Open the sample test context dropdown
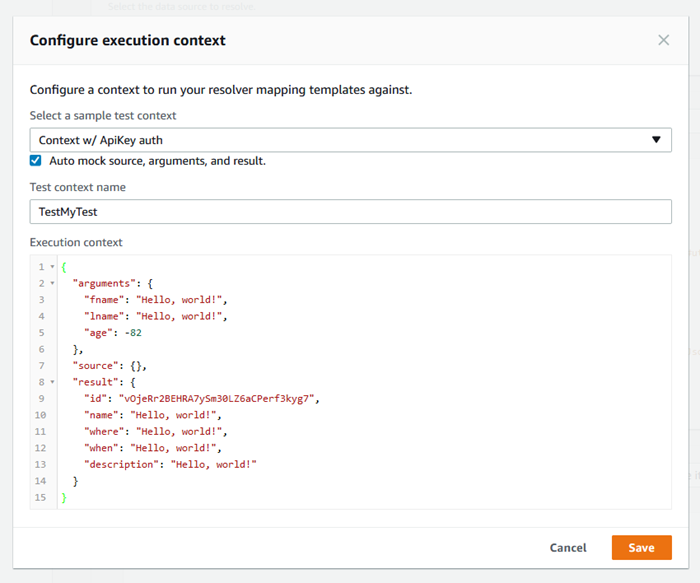 point(350,140)
